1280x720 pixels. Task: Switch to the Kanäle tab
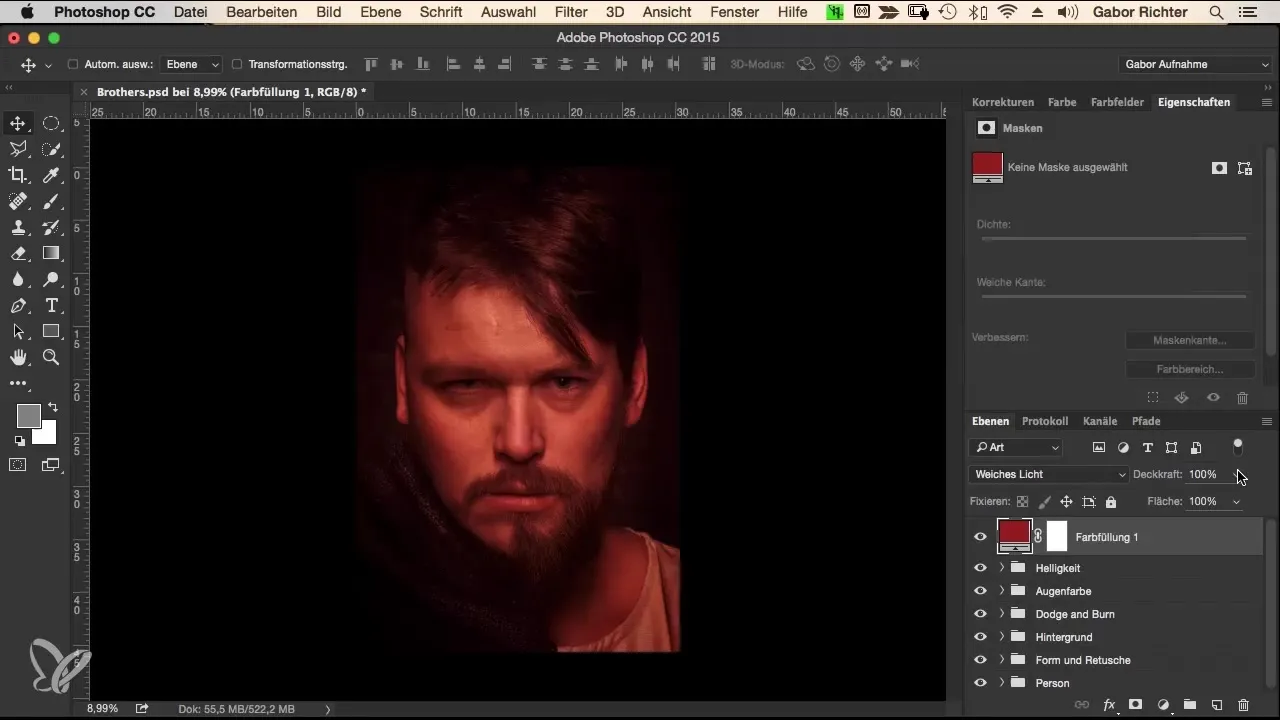(1100, 421)
